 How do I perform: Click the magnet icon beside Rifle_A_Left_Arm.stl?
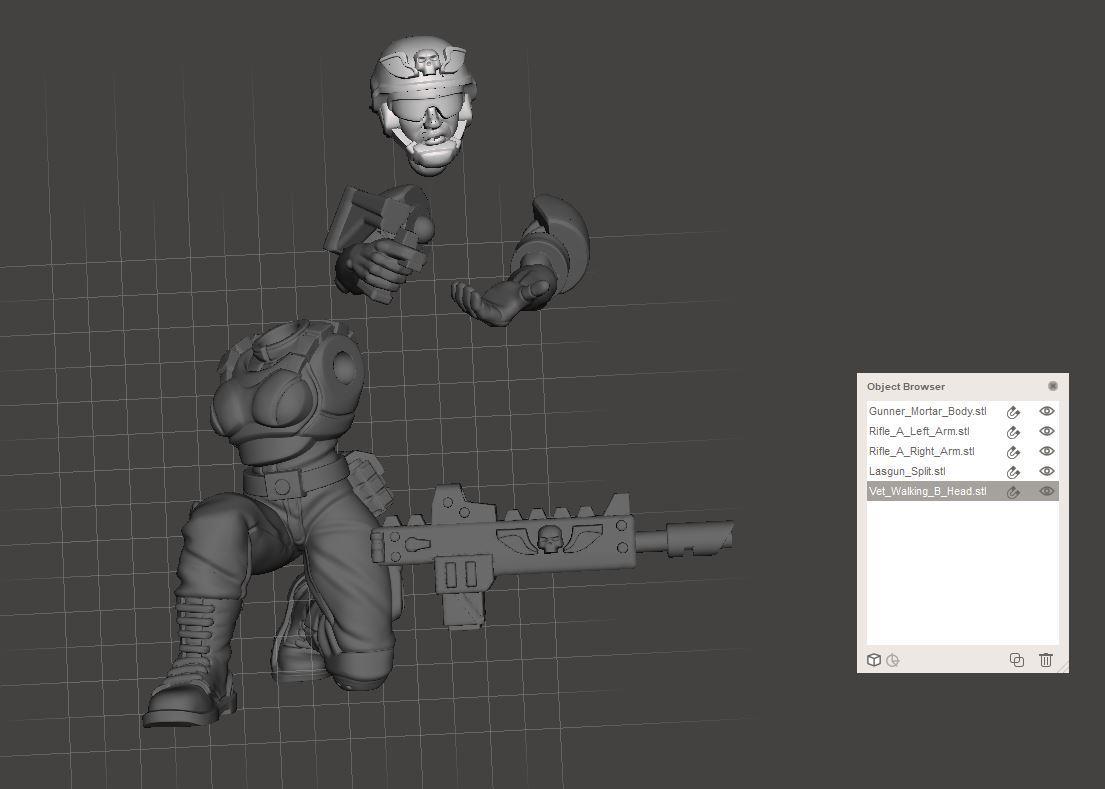1013,432
